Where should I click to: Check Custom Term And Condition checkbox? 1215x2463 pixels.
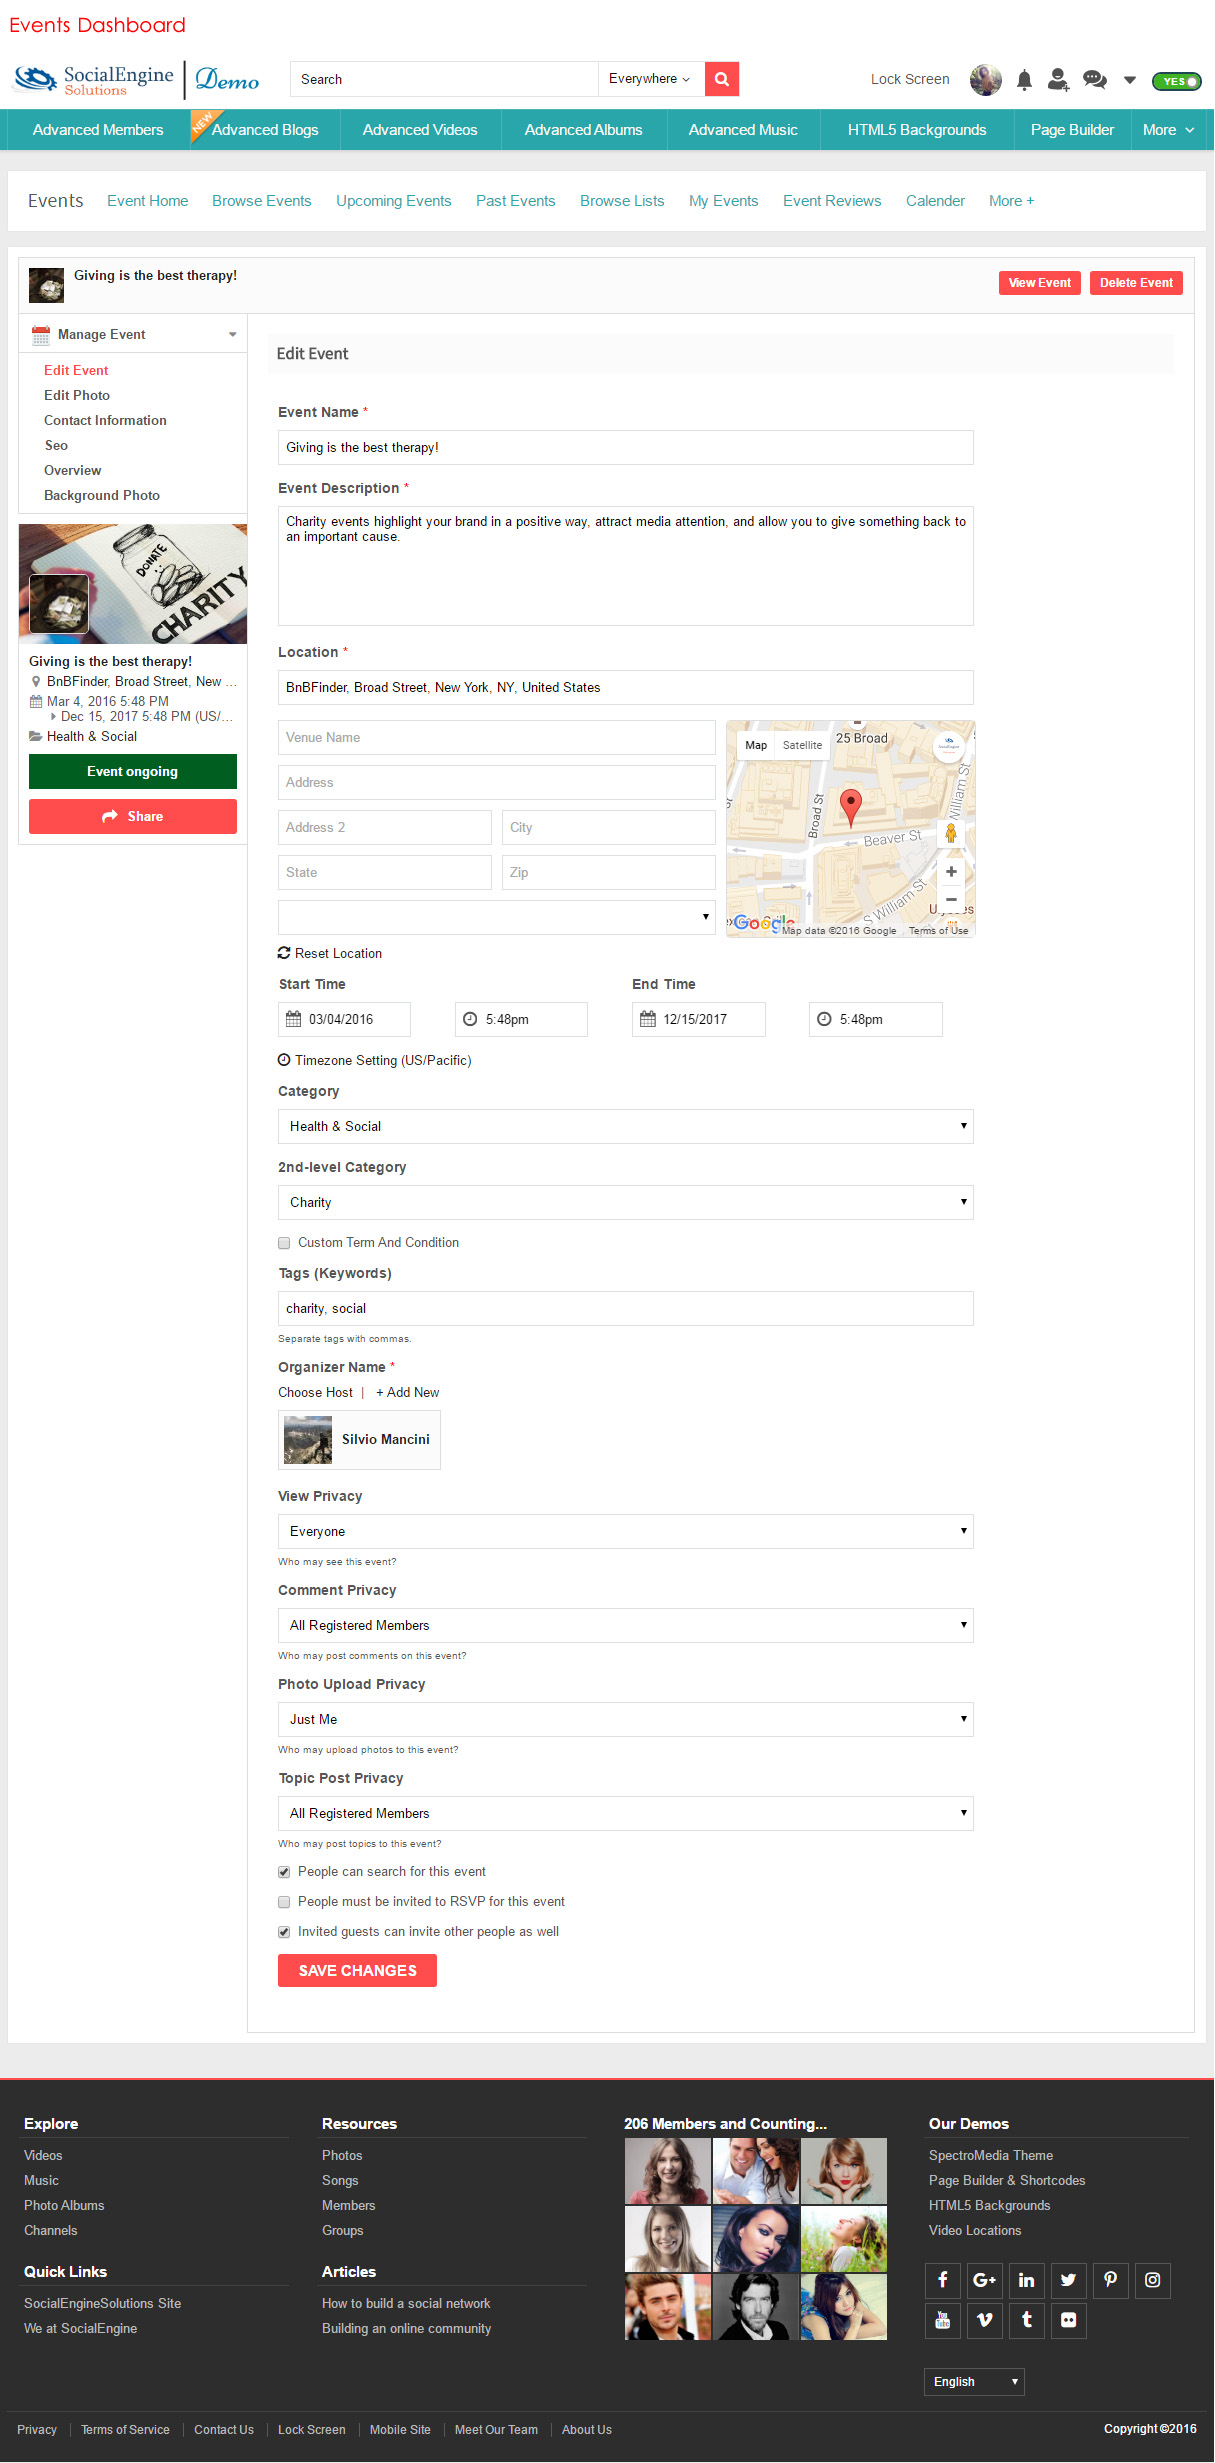tap(284, 1243)
